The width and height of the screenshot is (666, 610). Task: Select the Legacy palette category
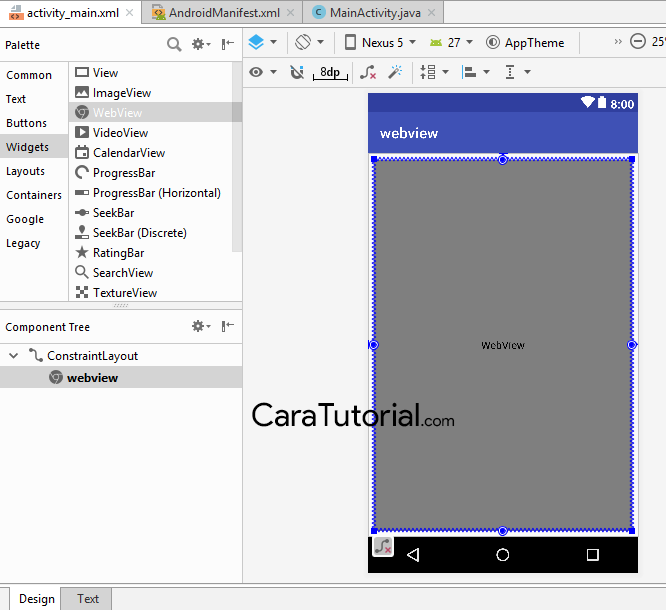(34, 243)
